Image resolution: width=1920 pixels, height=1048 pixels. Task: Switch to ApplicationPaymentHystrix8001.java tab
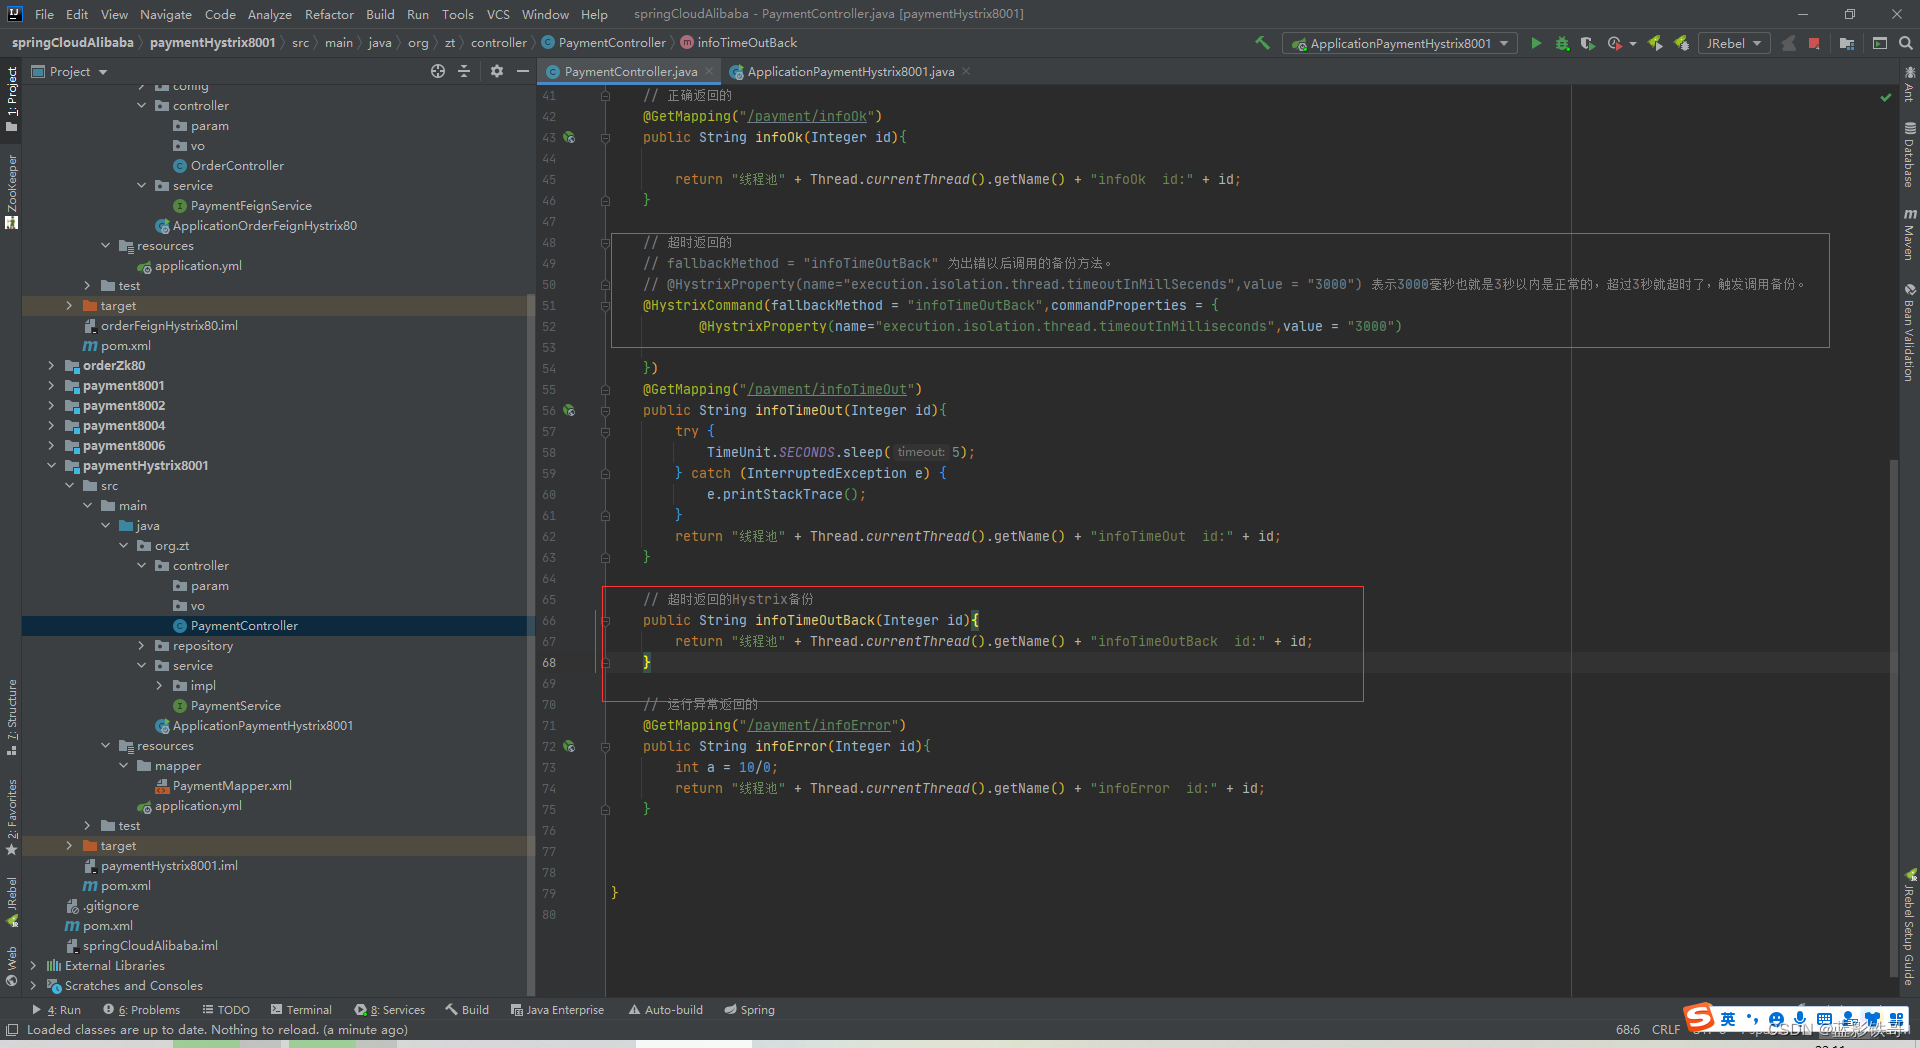pyautogui.click(x=850, y=71)
